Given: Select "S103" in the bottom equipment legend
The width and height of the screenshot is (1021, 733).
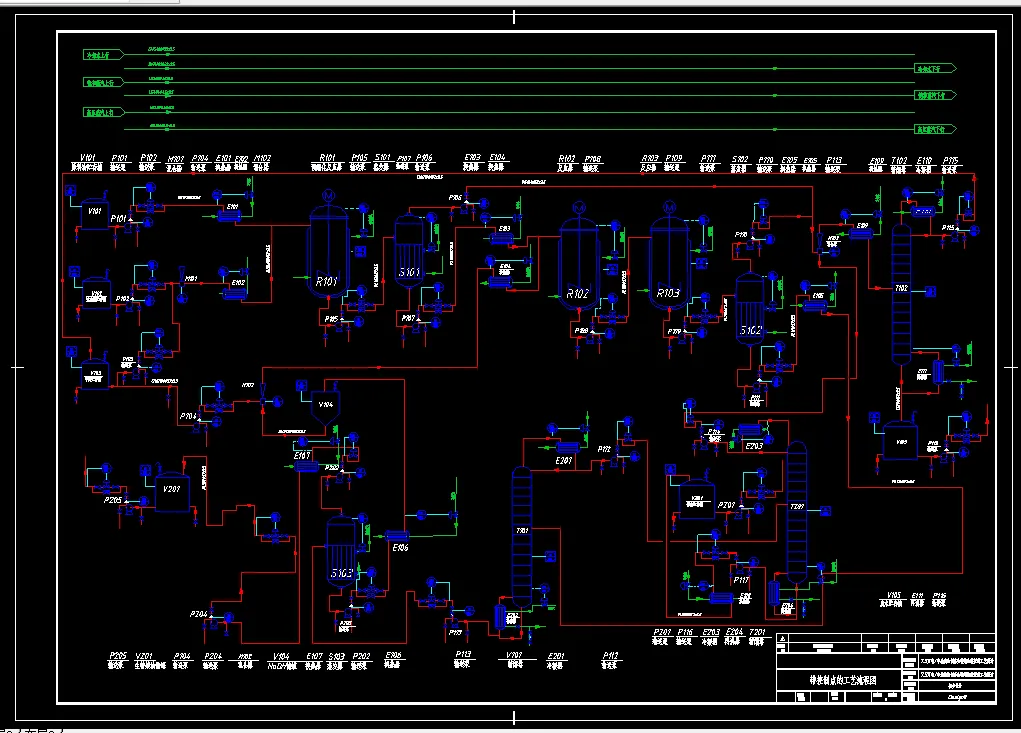Looking at the screenshot, I should pos(337,656).
